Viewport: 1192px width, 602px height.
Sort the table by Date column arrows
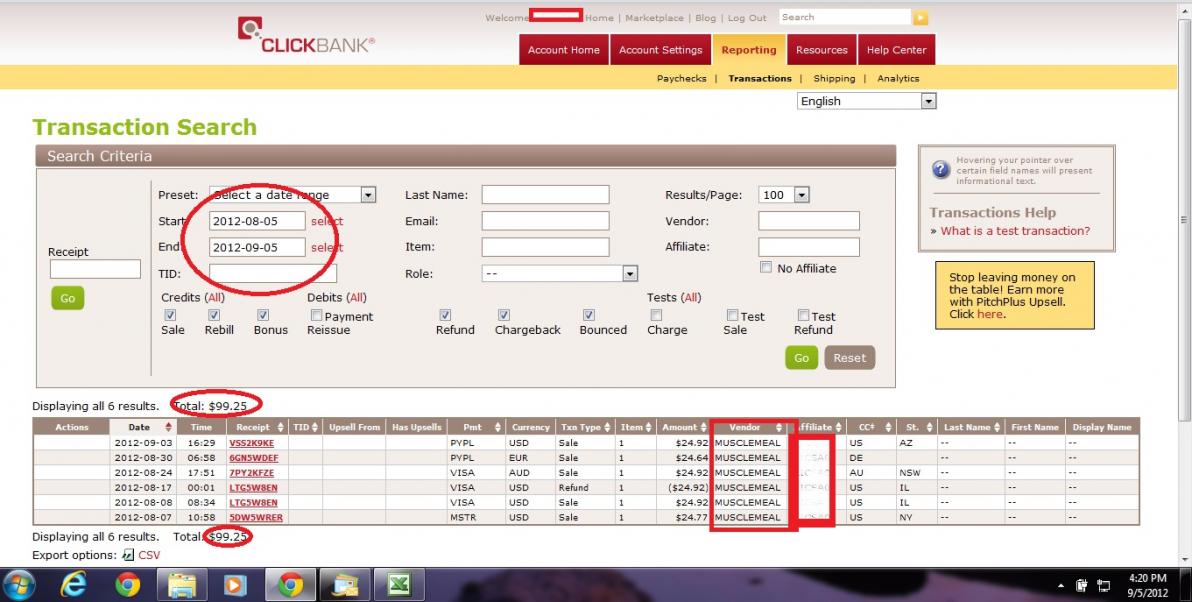[168, 427]
